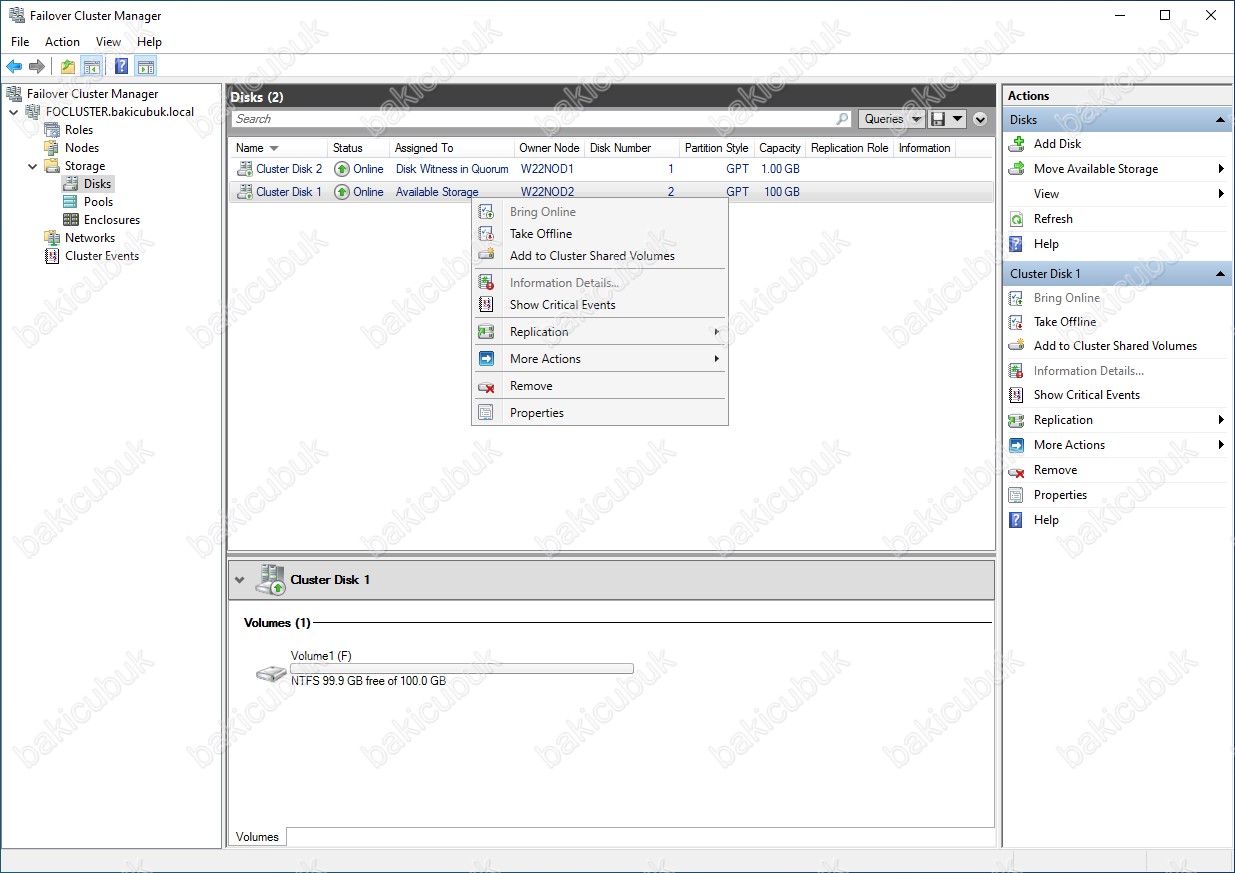Image resolution: width=1235 pixels, height=873 pixels.
Task: Click the Properties icon in Actions pane
Action: click(x=1016, y=495)
